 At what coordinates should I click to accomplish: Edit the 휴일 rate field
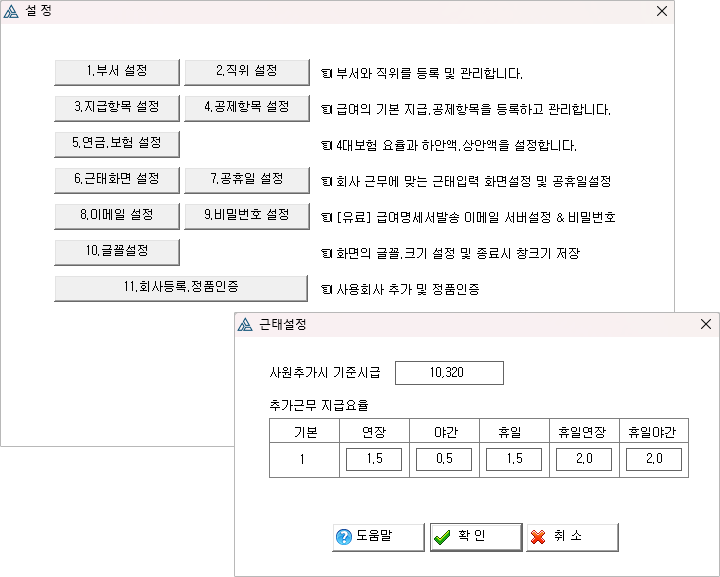514,459
